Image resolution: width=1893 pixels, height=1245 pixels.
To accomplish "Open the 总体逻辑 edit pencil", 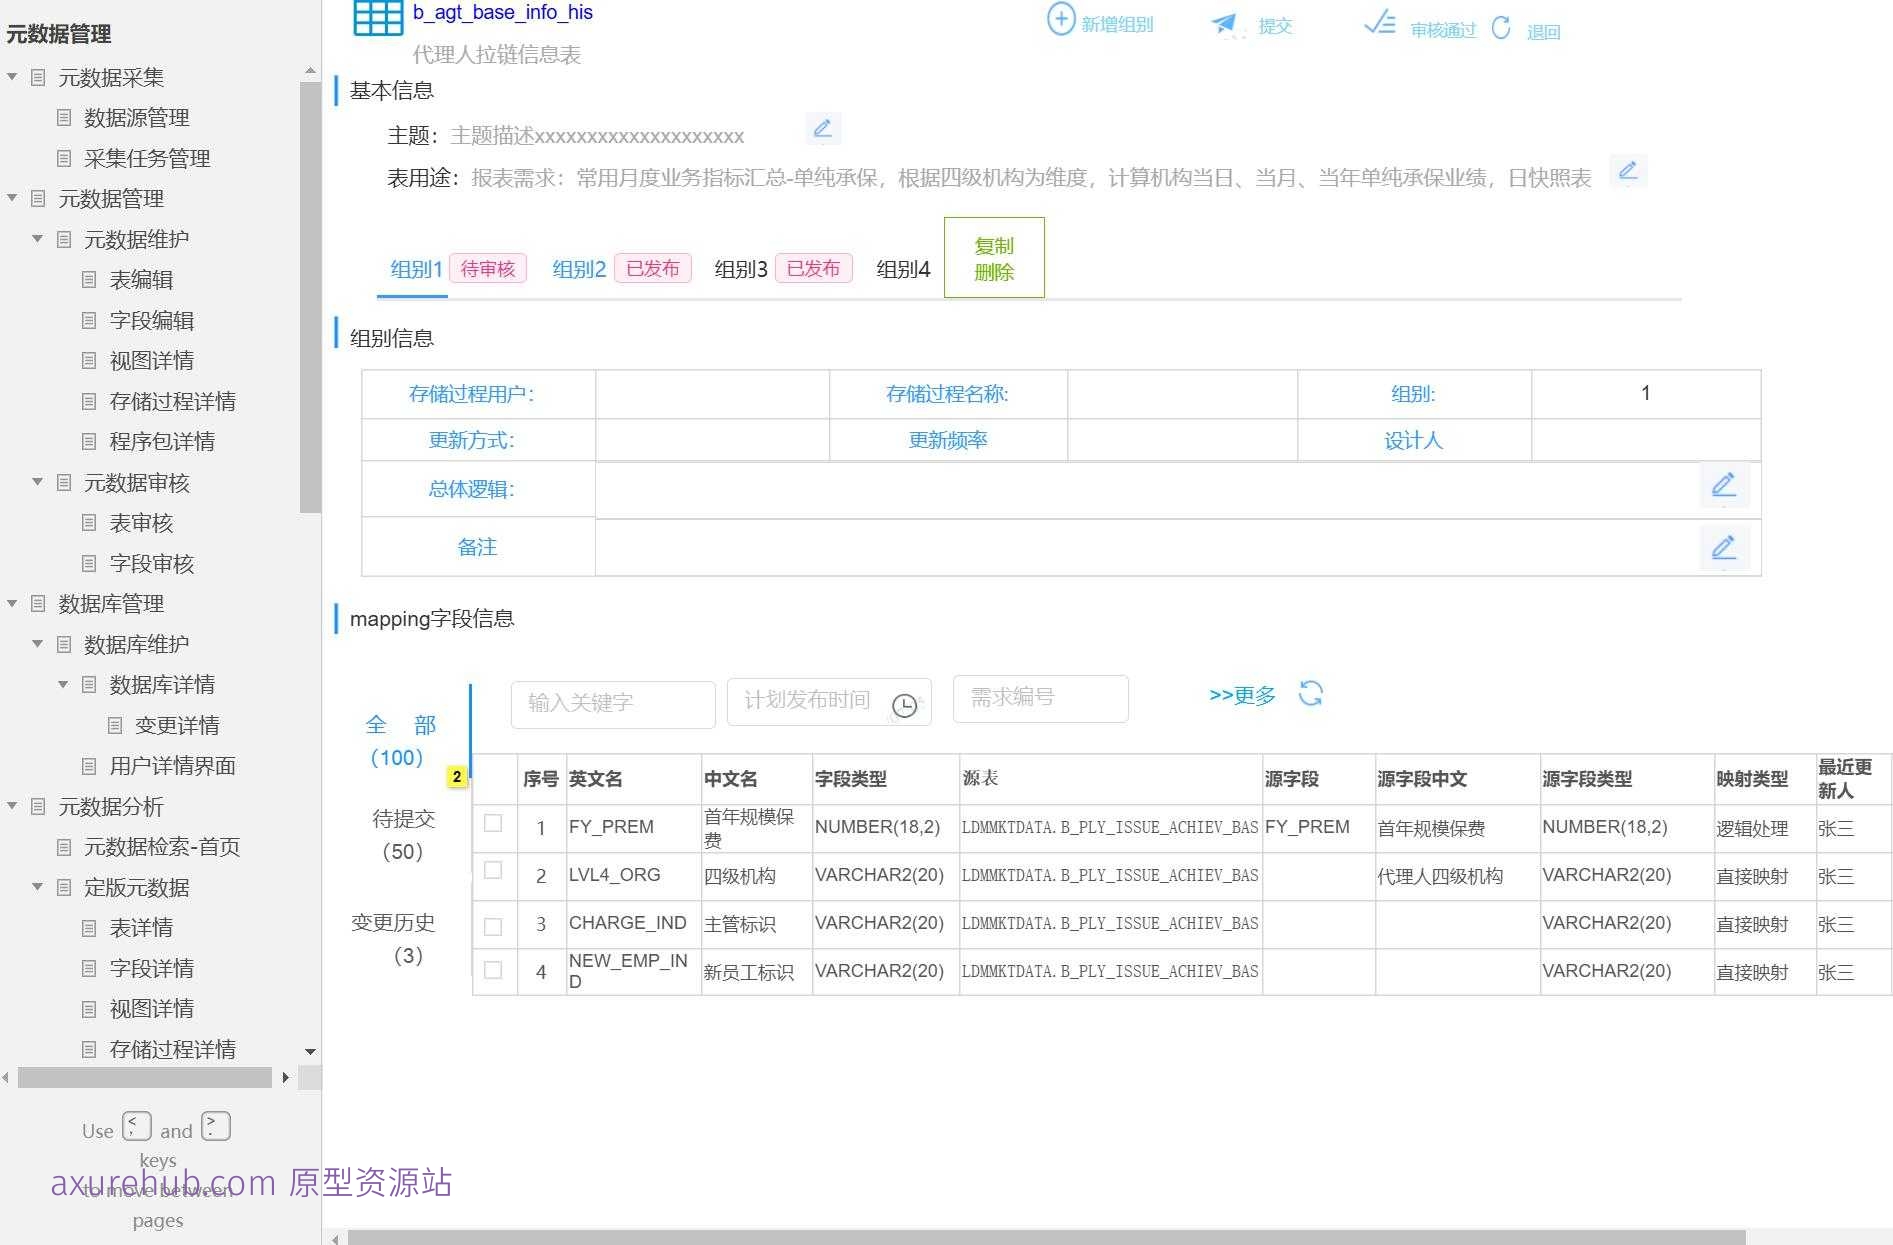I will click(1723, 487).
